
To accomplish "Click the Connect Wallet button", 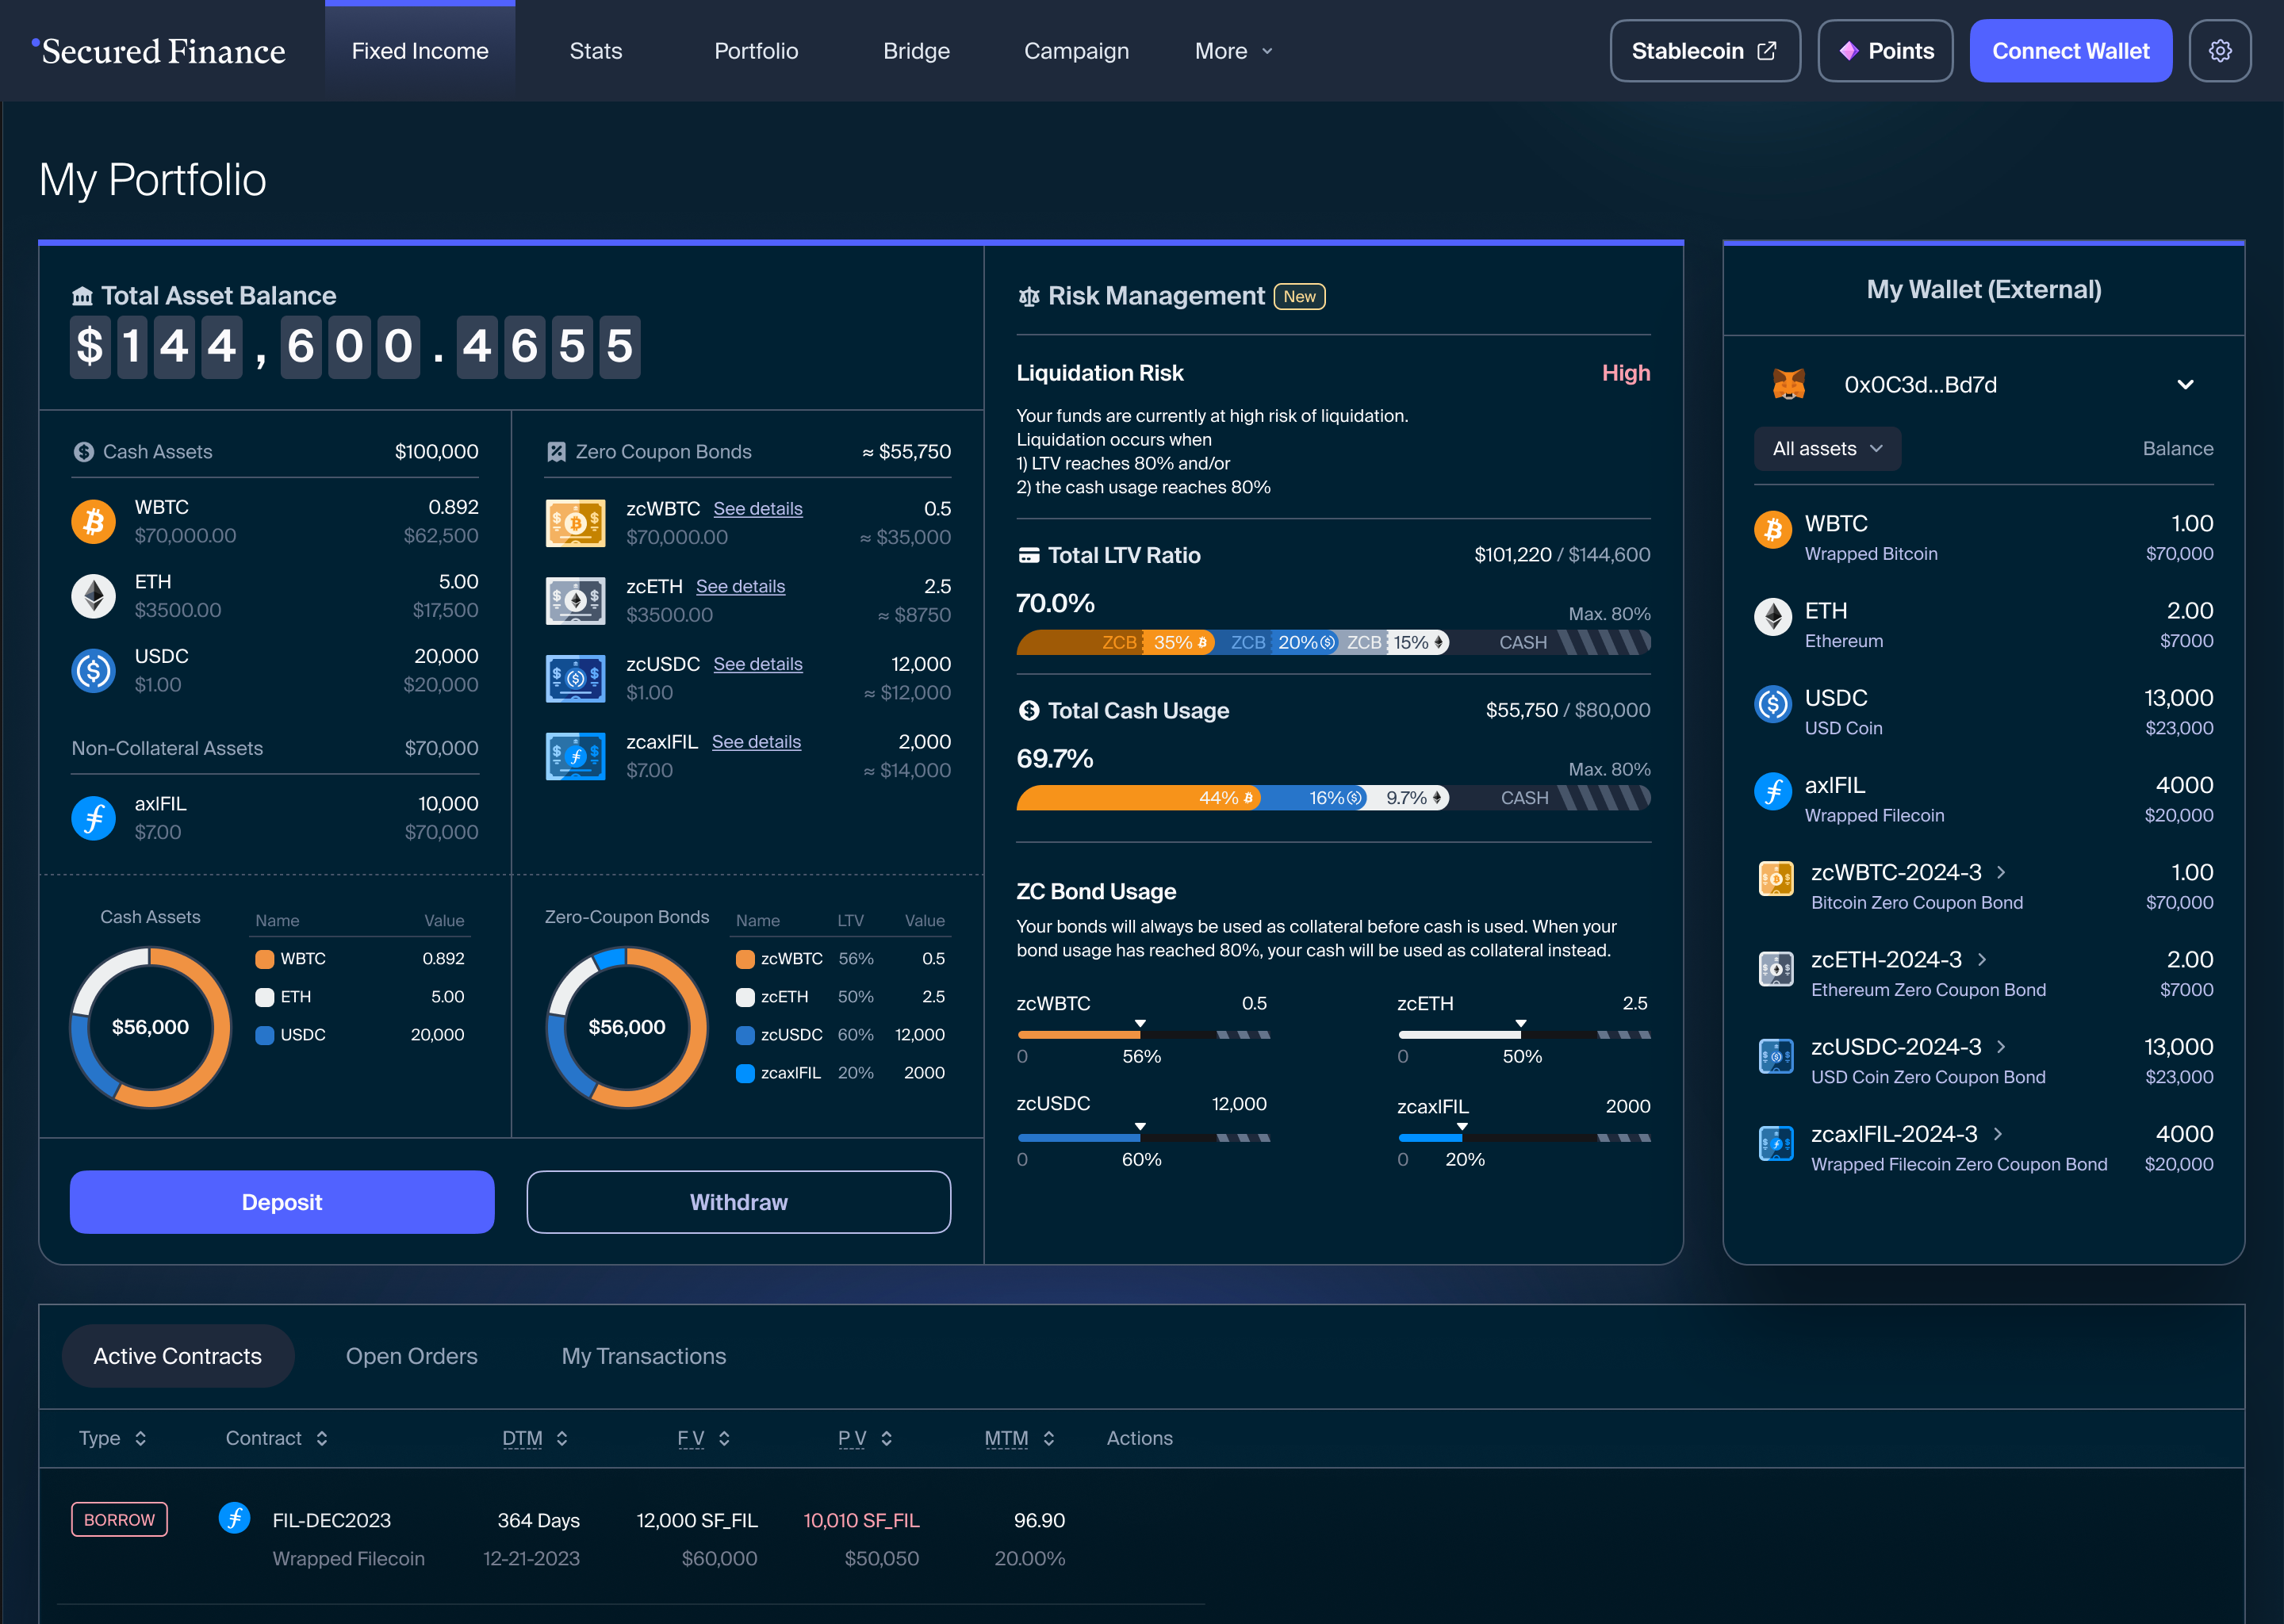I will (x=2070, y=51).
